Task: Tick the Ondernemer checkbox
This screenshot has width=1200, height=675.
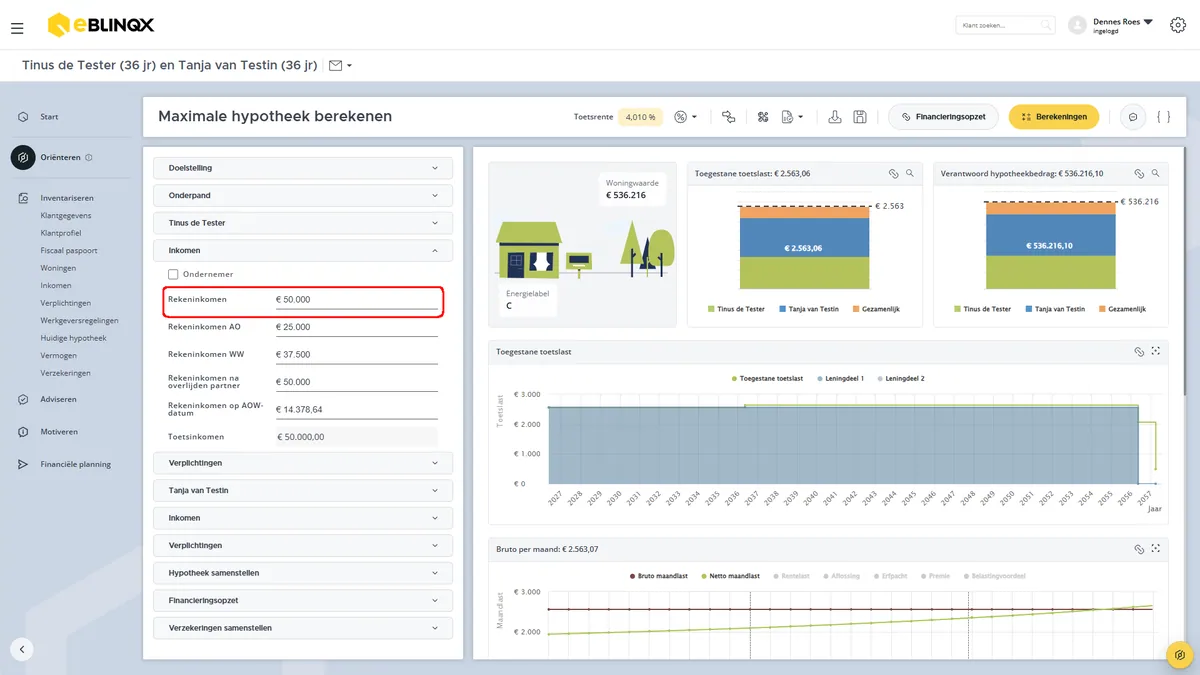Action: 173,274
